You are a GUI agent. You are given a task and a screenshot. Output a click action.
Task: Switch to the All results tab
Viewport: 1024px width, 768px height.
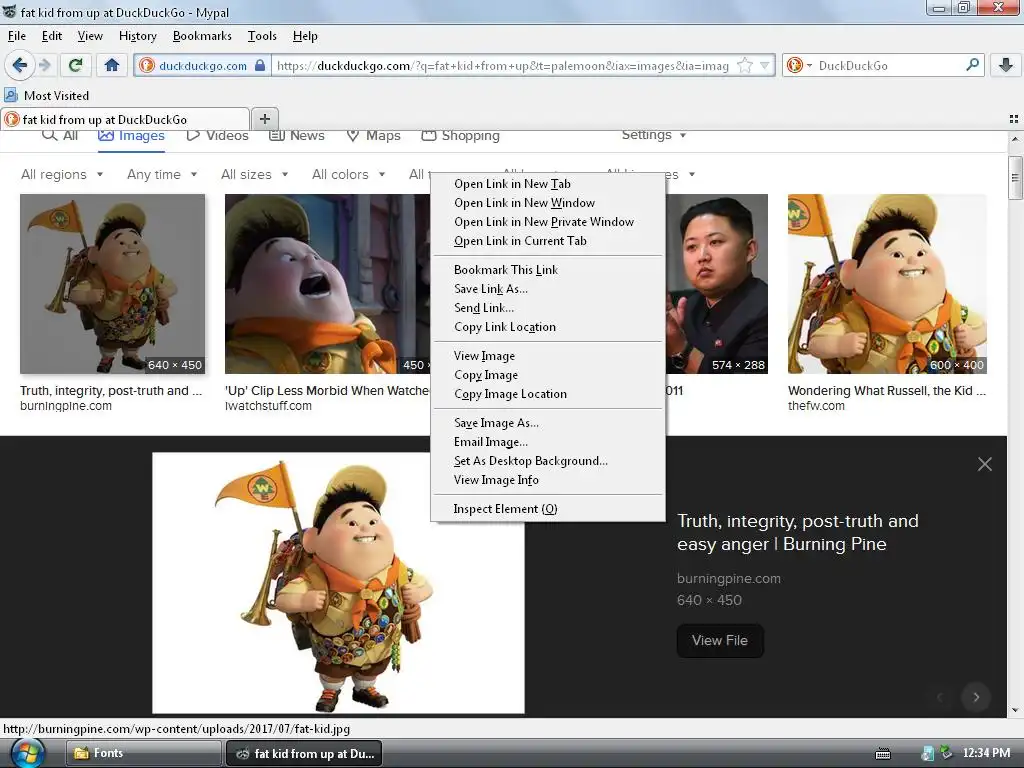coord(60,135)
